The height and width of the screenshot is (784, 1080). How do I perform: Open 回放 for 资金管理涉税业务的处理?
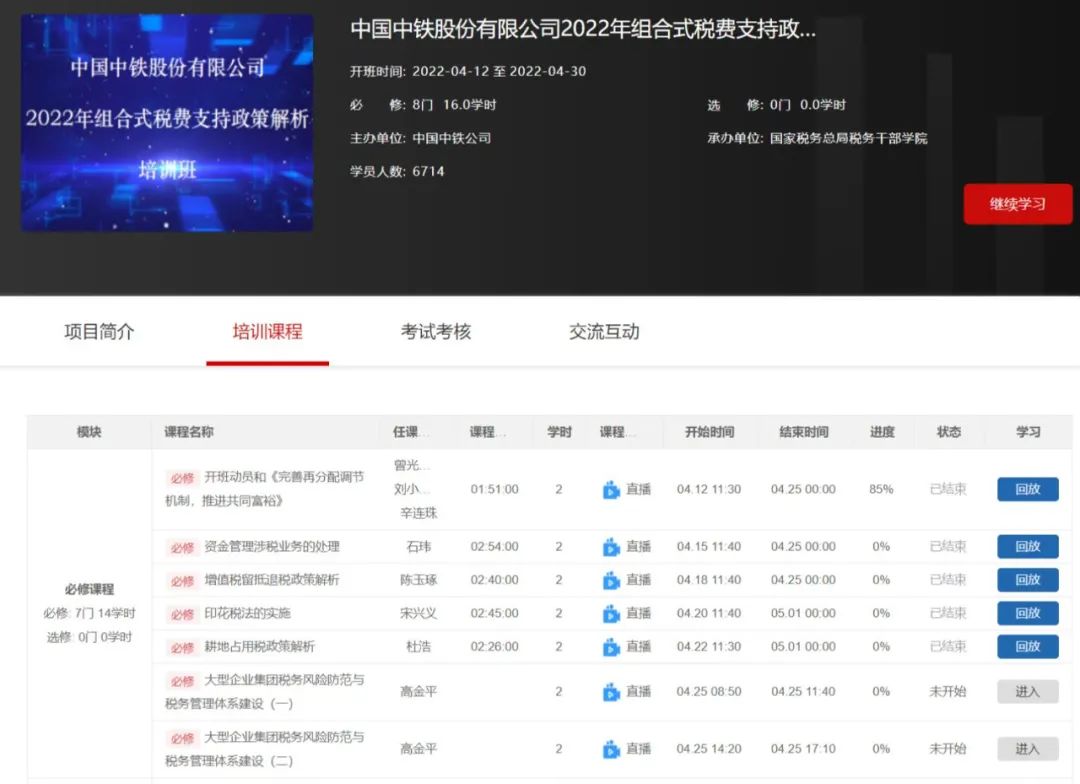(1027, 547)
